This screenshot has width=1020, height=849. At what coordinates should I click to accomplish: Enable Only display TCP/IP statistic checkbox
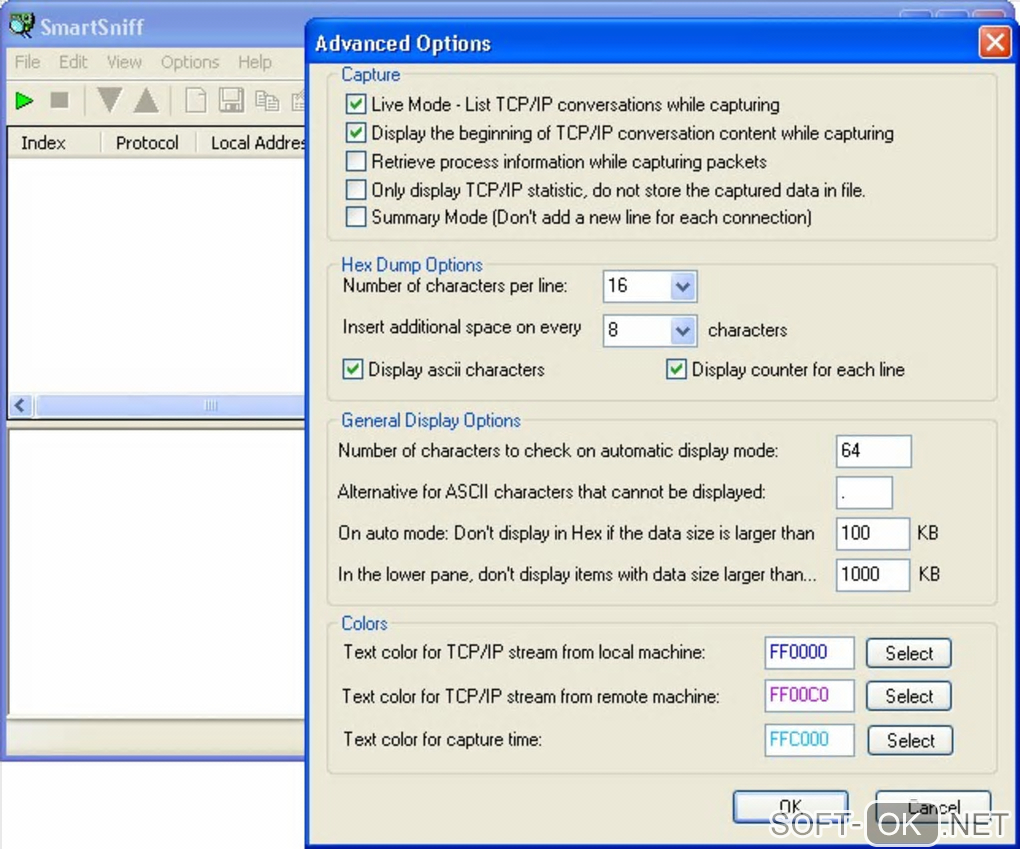point(355,189)
